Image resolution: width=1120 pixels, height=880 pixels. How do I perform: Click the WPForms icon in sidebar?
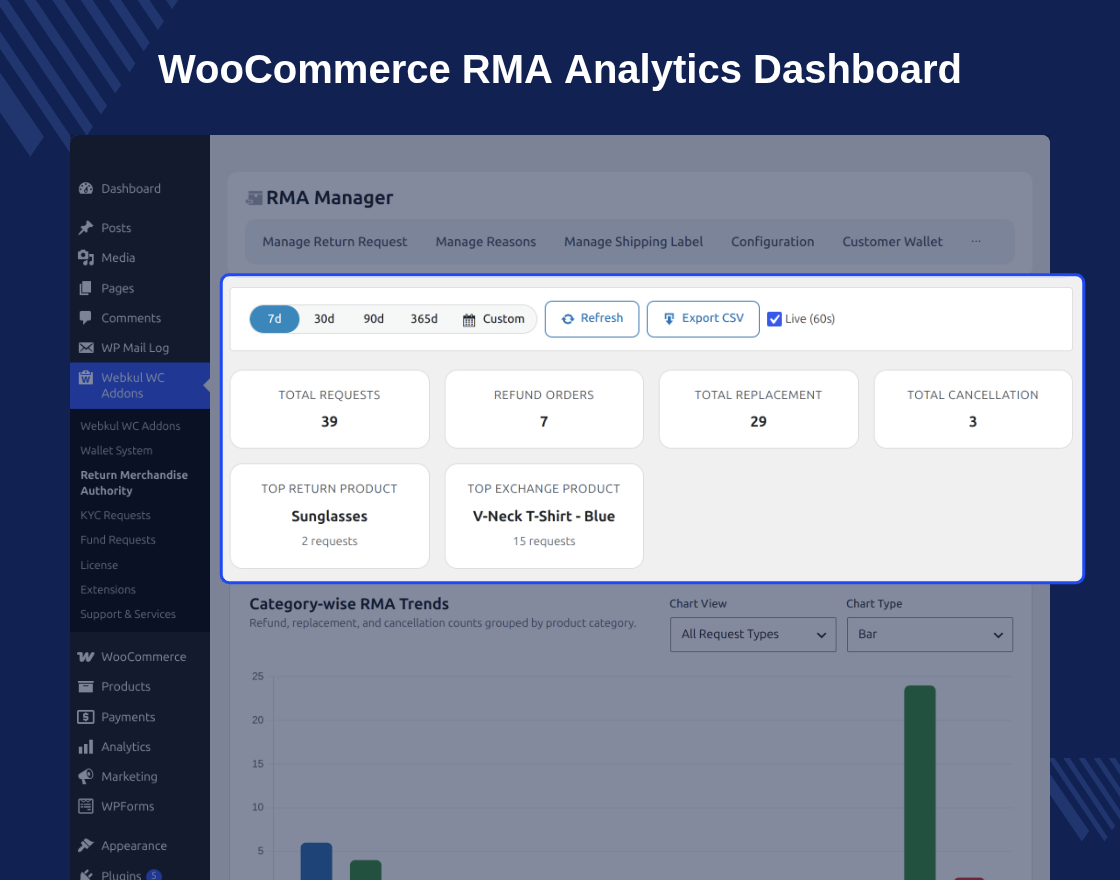tap(86, 806)
